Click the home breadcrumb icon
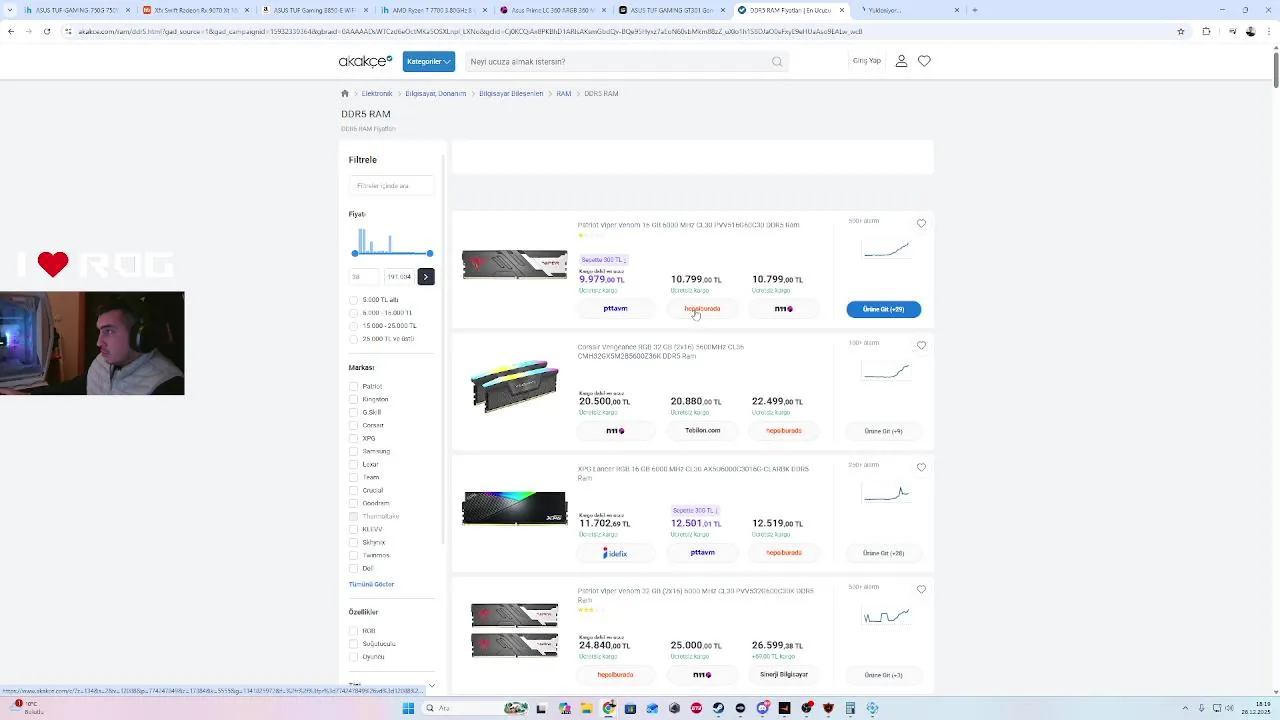1280x720 pixels. click(x=345, y=93)
